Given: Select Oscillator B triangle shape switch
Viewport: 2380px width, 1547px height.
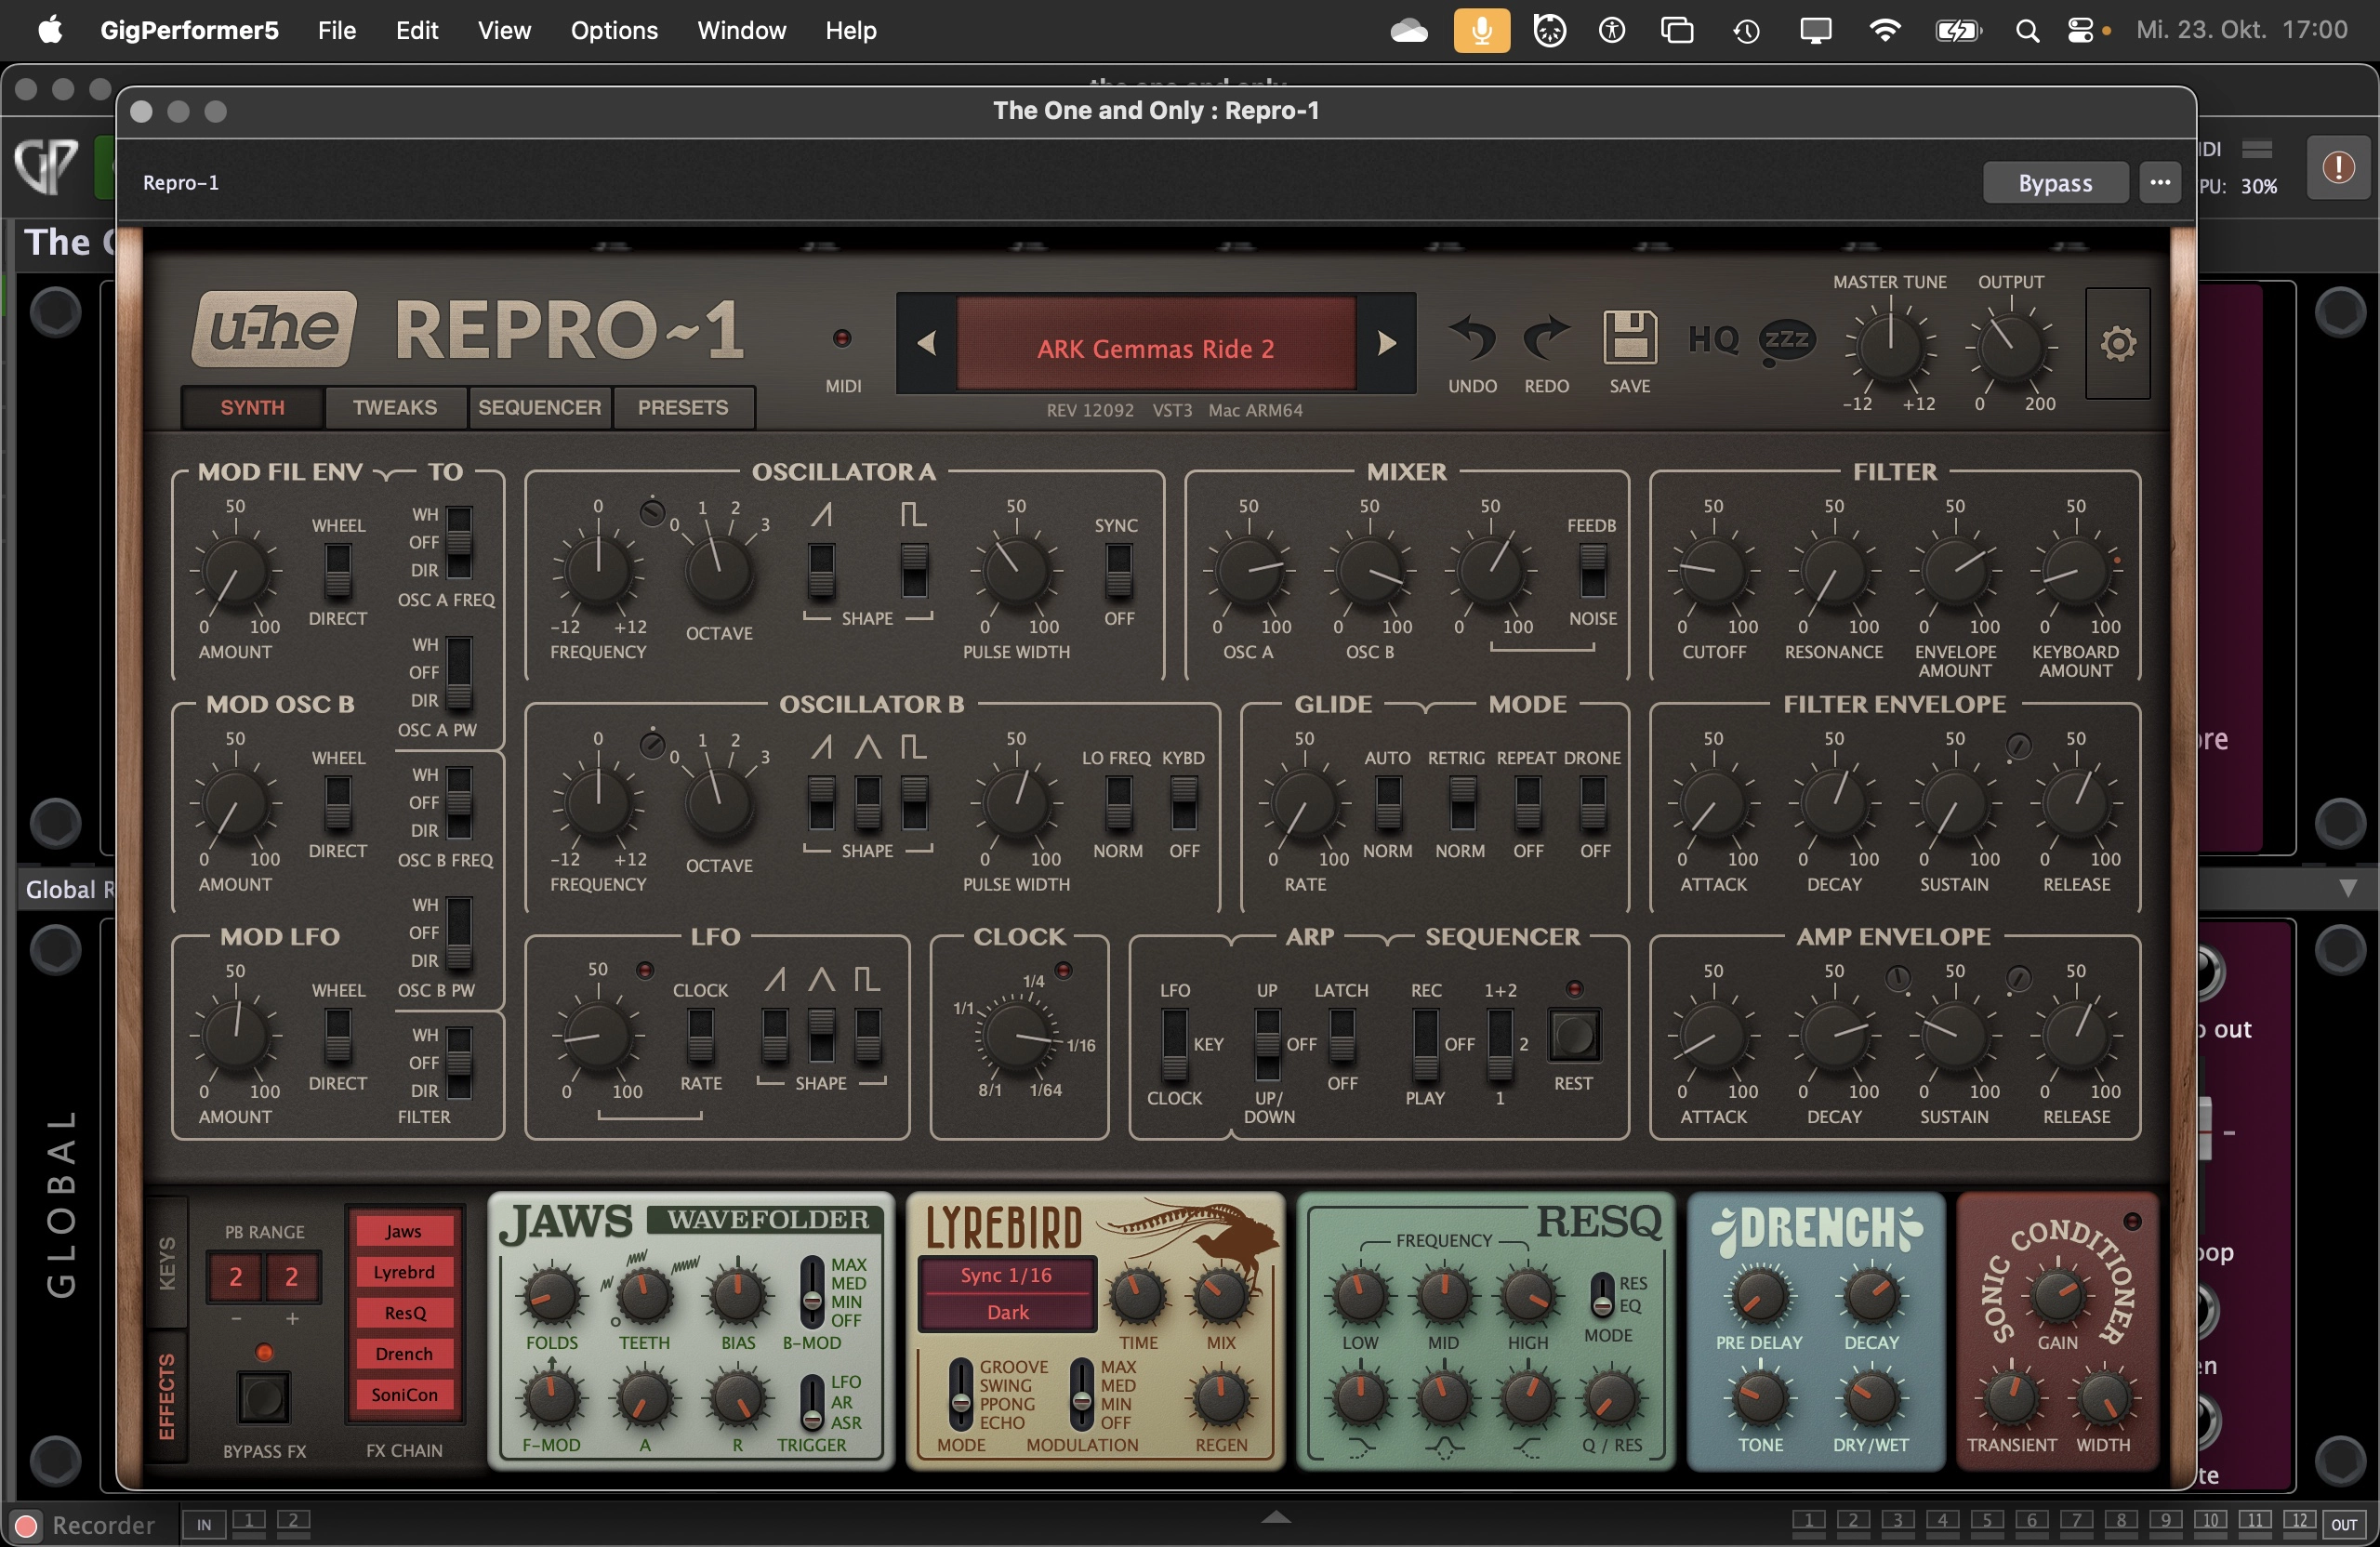Looking at the screenshot, I should point(868,802).
